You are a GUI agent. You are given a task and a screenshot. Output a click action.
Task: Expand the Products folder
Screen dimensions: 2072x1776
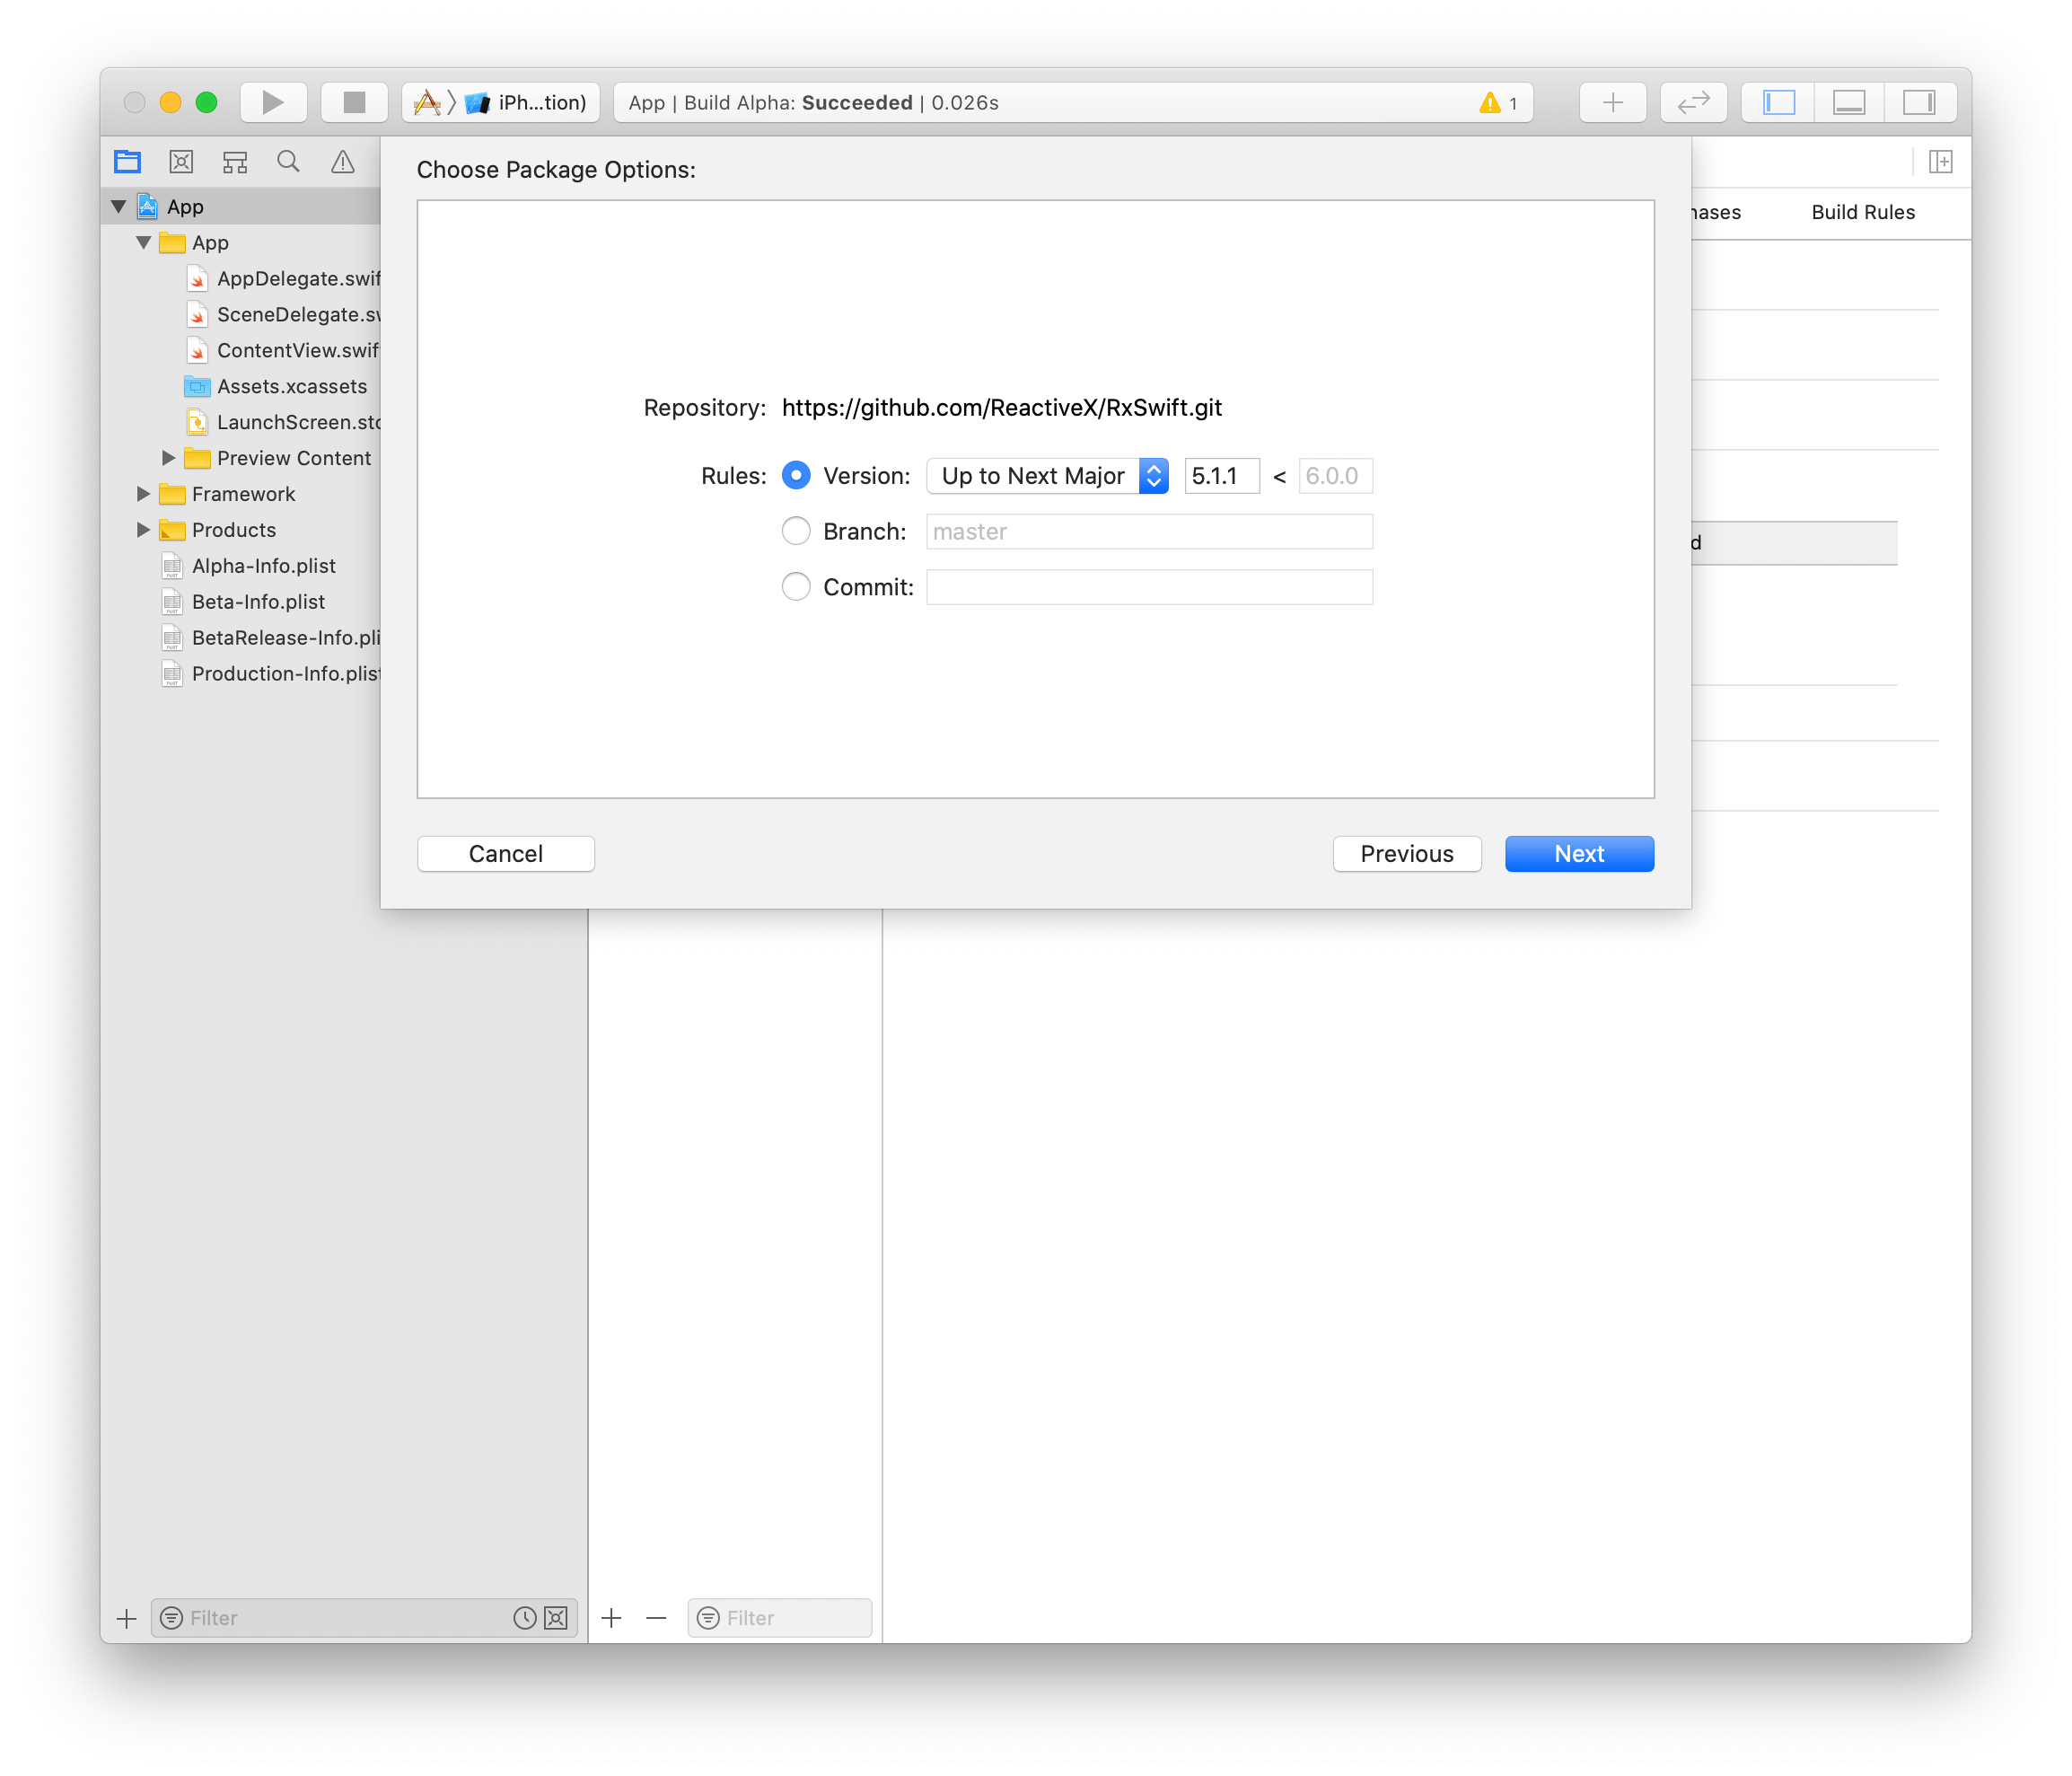143,530
